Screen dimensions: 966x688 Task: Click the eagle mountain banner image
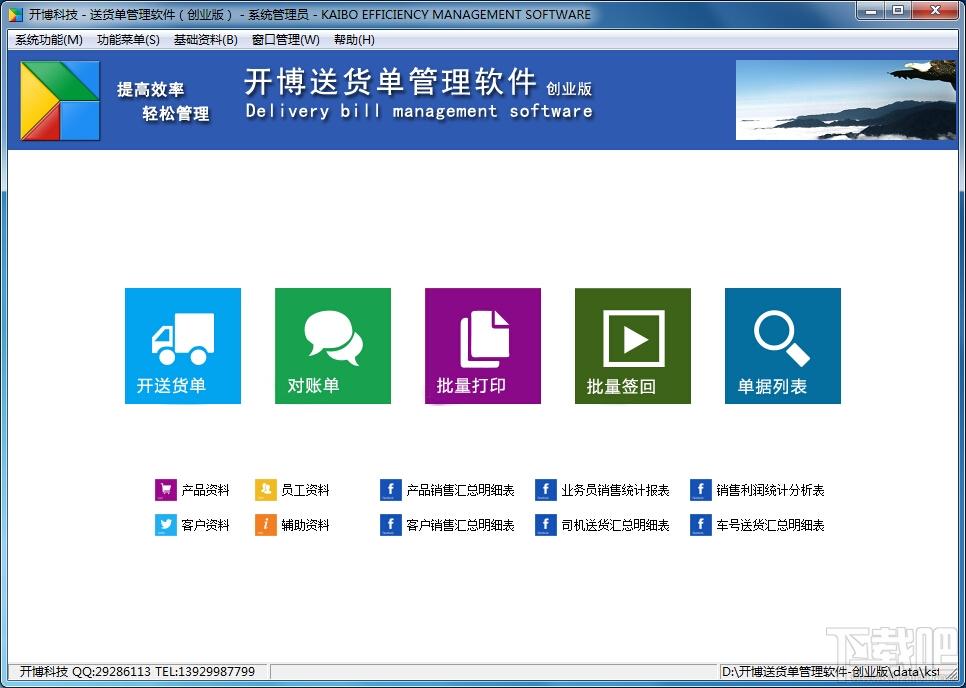click(846, 100)
